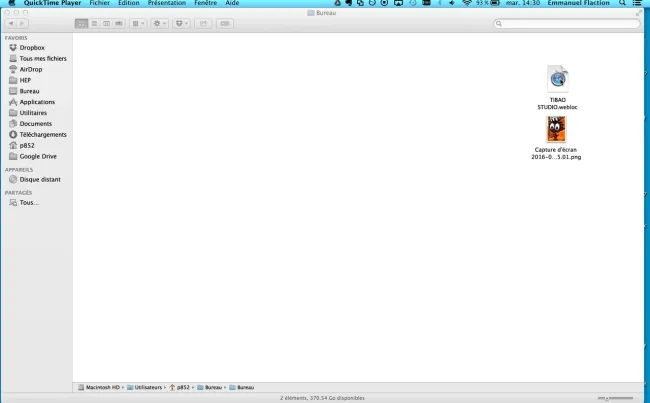Open the Apple menu
Image resolution: width=650 pixels, height=403 pixels.
(12, 3)
